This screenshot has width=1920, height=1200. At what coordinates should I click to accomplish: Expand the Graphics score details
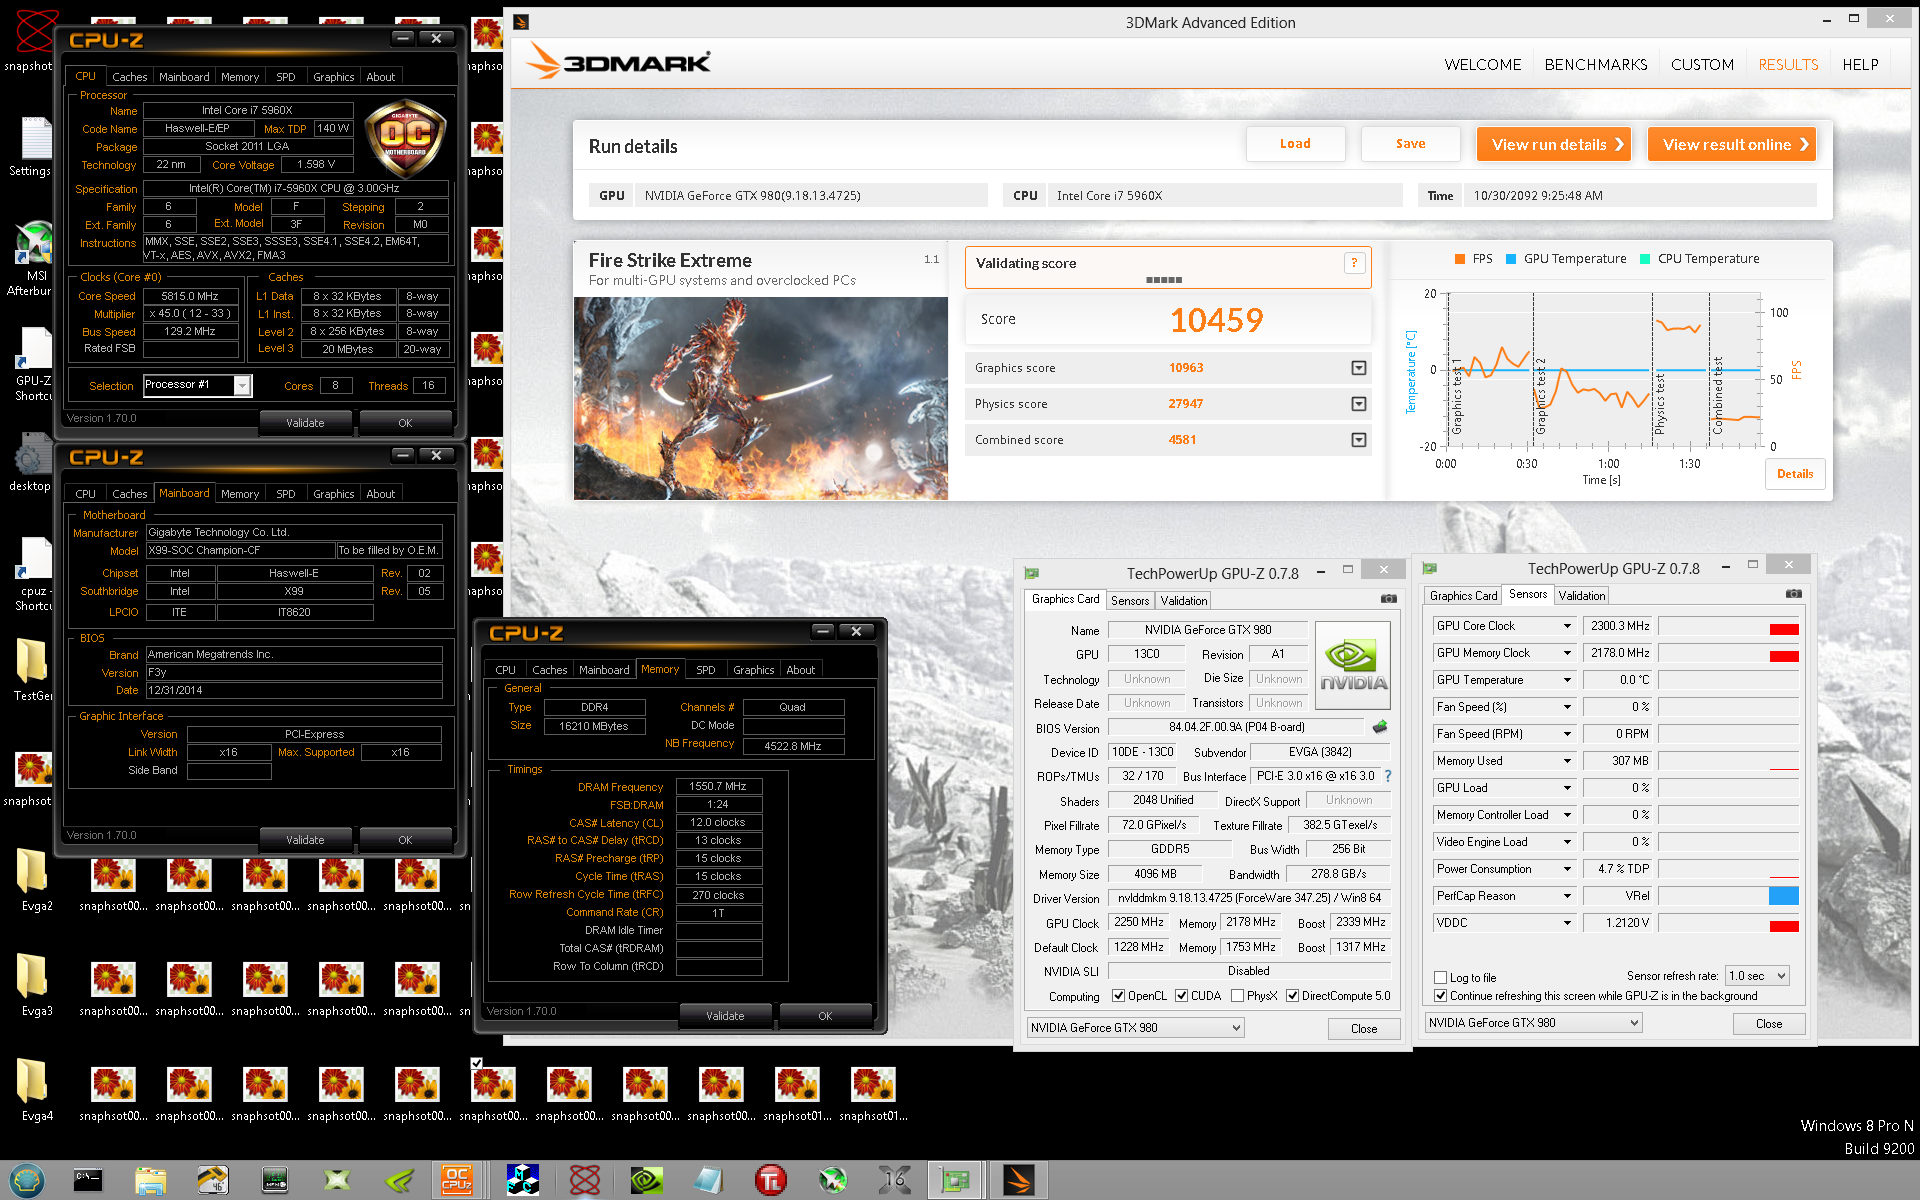pyautogui.click(x=1358, y=368)
